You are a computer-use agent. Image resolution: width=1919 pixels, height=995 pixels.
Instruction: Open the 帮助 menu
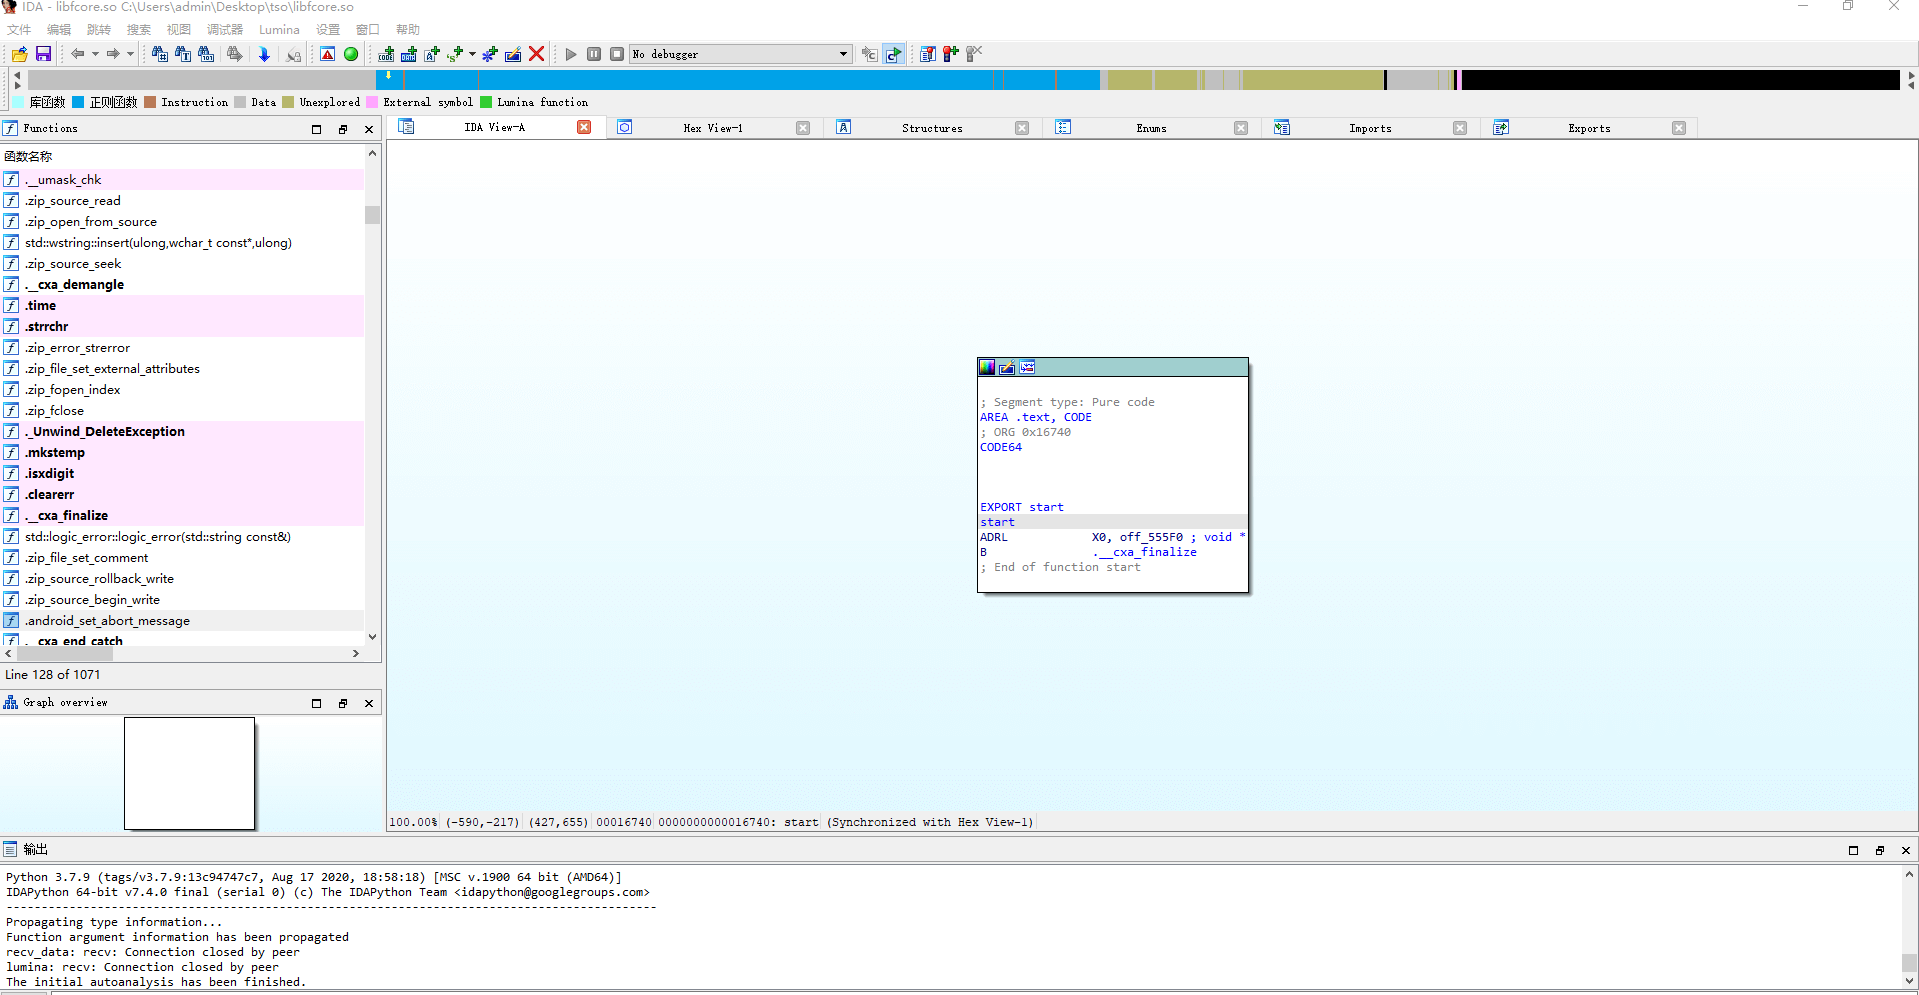[x=408, y=30]
